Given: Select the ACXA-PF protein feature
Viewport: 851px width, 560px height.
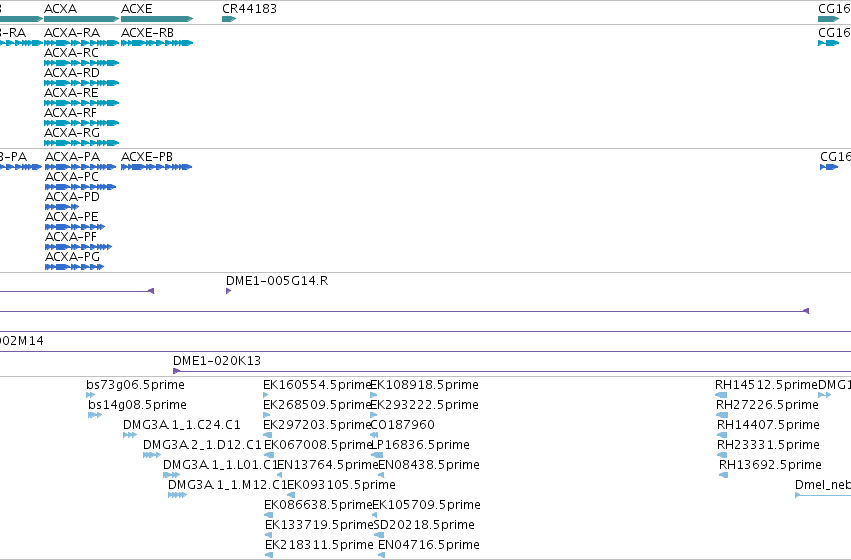Looking at the screenshot, I should click(78, 247).
